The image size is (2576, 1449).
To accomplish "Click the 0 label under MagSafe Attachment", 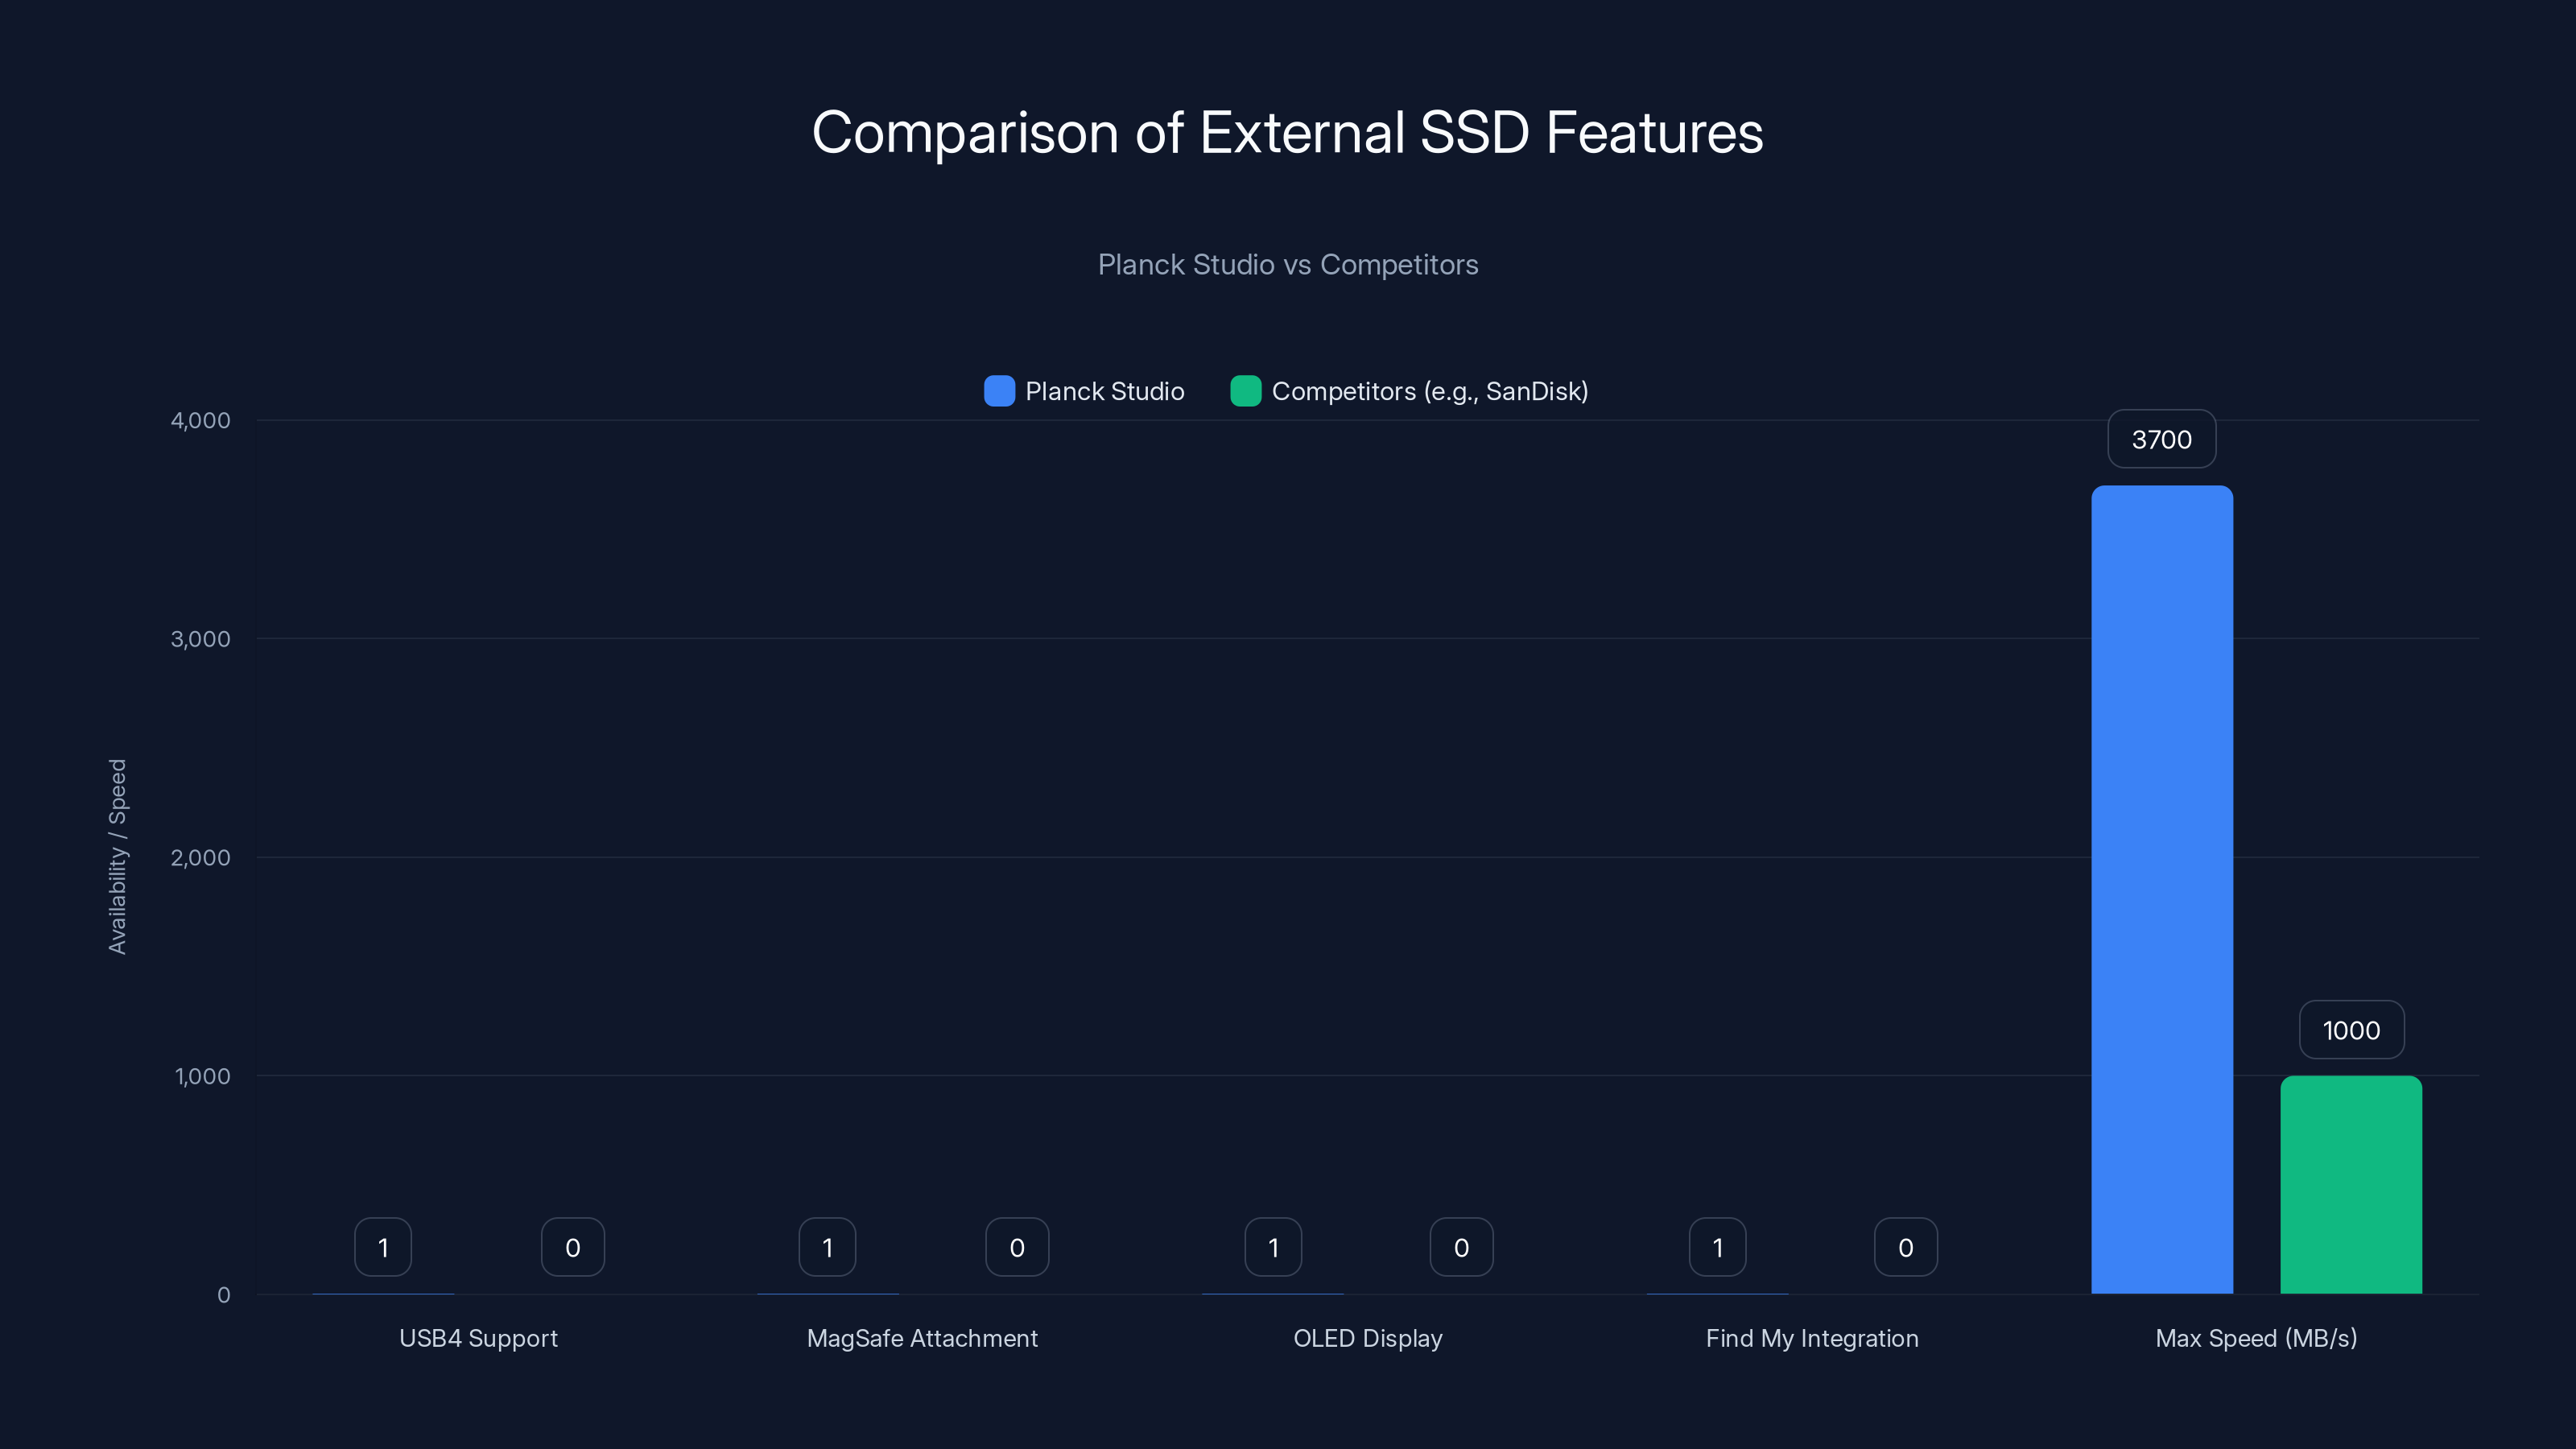I will pyautogui.click(x=1017, y=1246).
